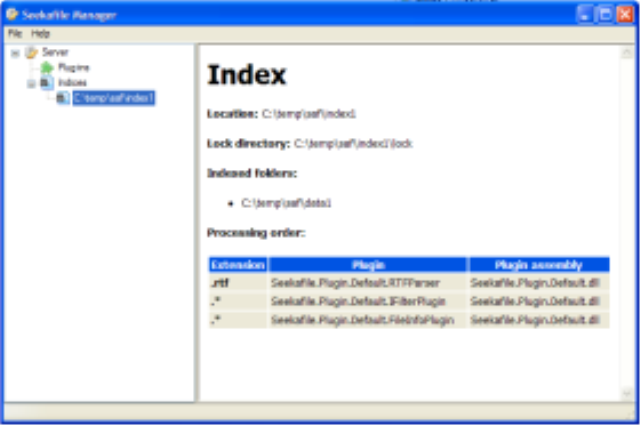Maximize the Seekafile Manager window
This screenshot has height=425, width=640.
pos(604,15)
